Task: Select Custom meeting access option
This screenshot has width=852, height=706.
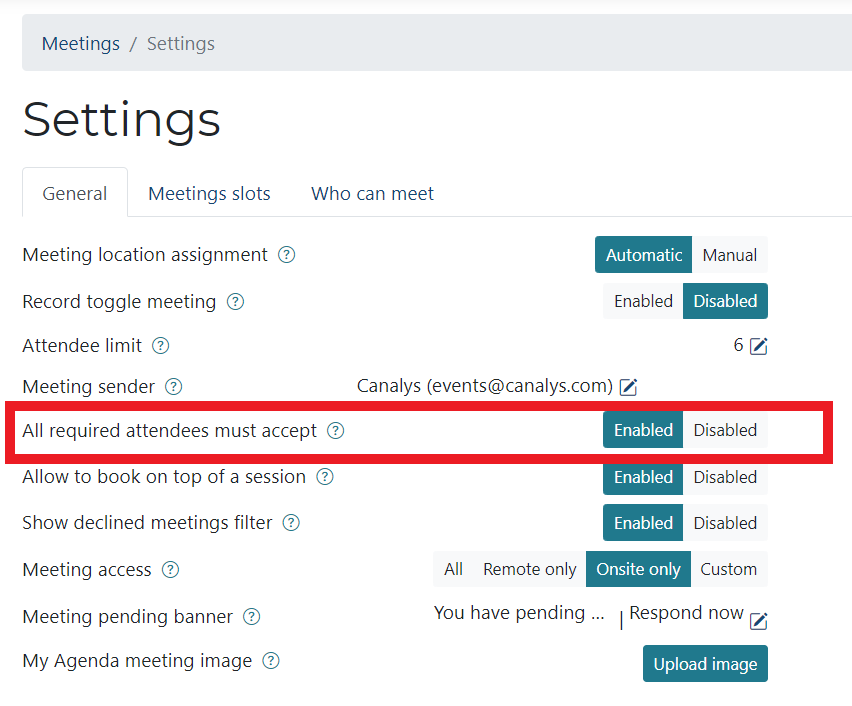Action: (x=728, y=569)
